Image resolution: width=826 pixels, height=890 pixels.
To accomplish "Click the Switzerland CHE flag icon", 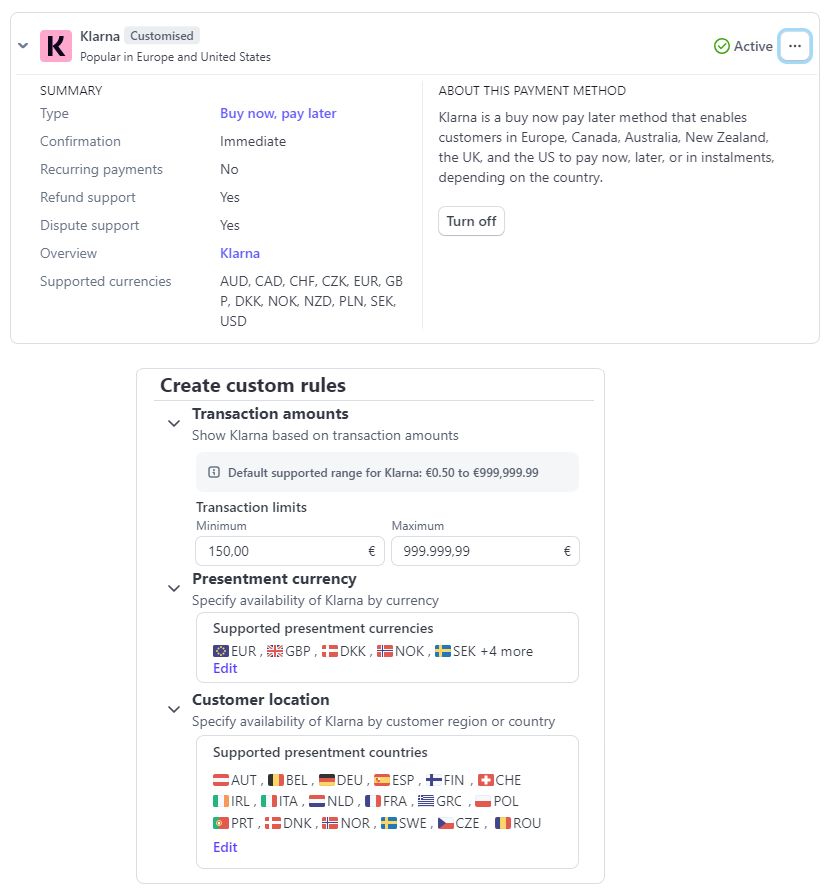I will click(x=486, y=780).
